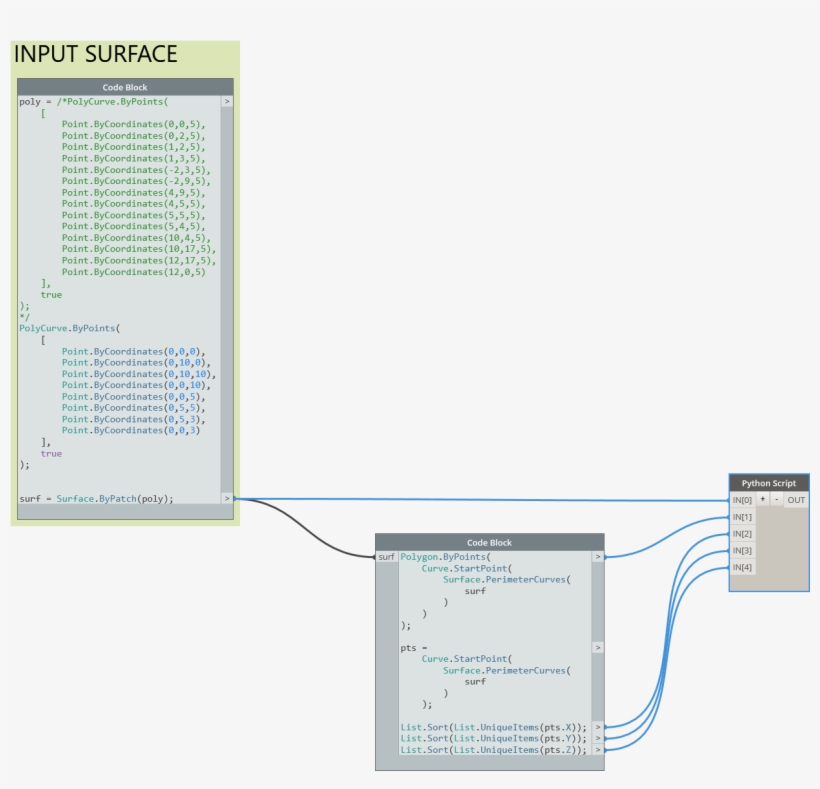Screen dimensions: 820x789
Task: Select the pts.X sorted list output port
Action: click(597, 726)
